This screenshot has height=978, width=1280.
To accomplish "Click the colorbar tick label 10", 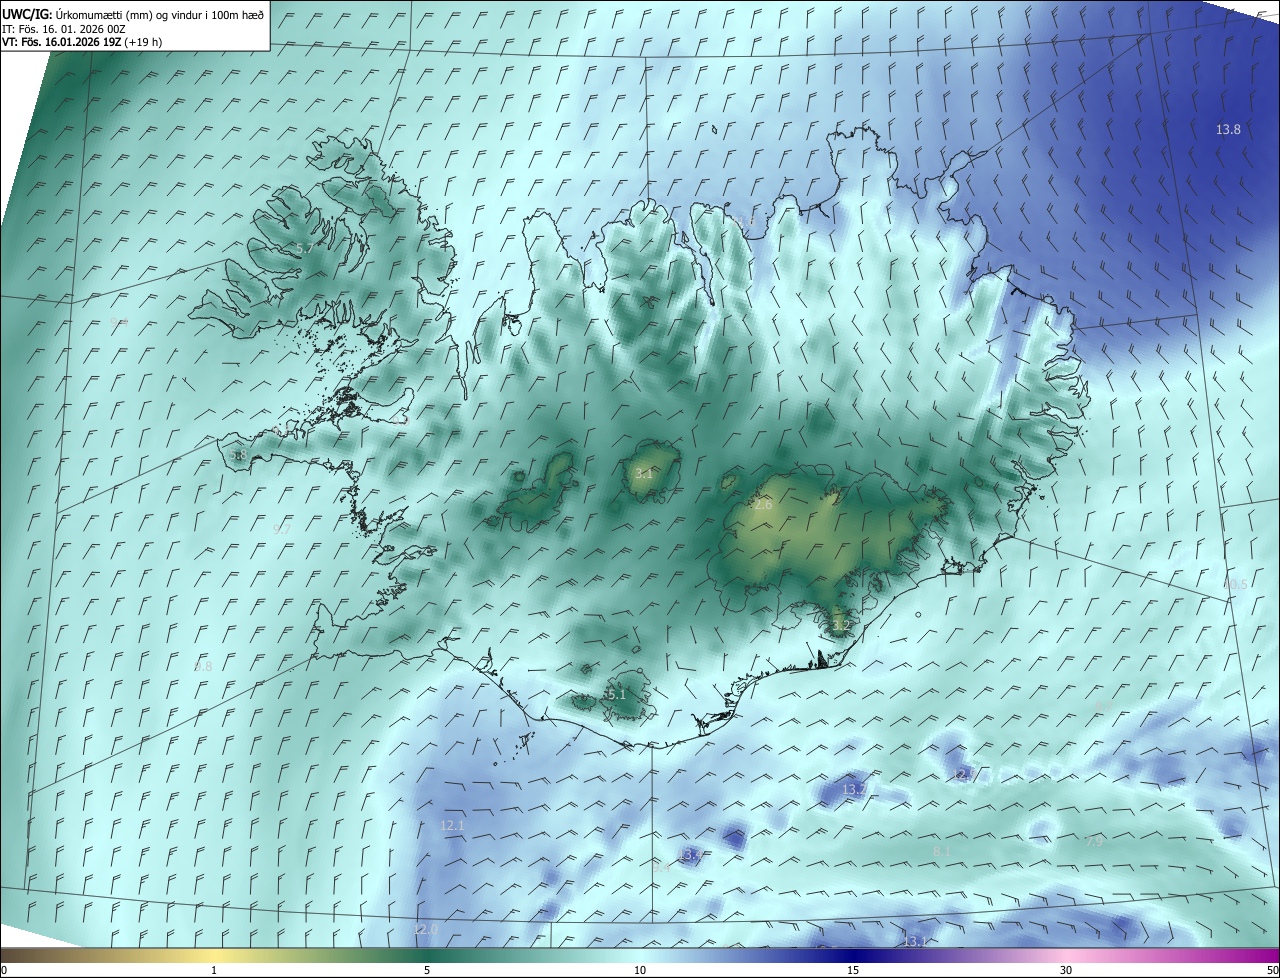I will (x=640, y=970).
